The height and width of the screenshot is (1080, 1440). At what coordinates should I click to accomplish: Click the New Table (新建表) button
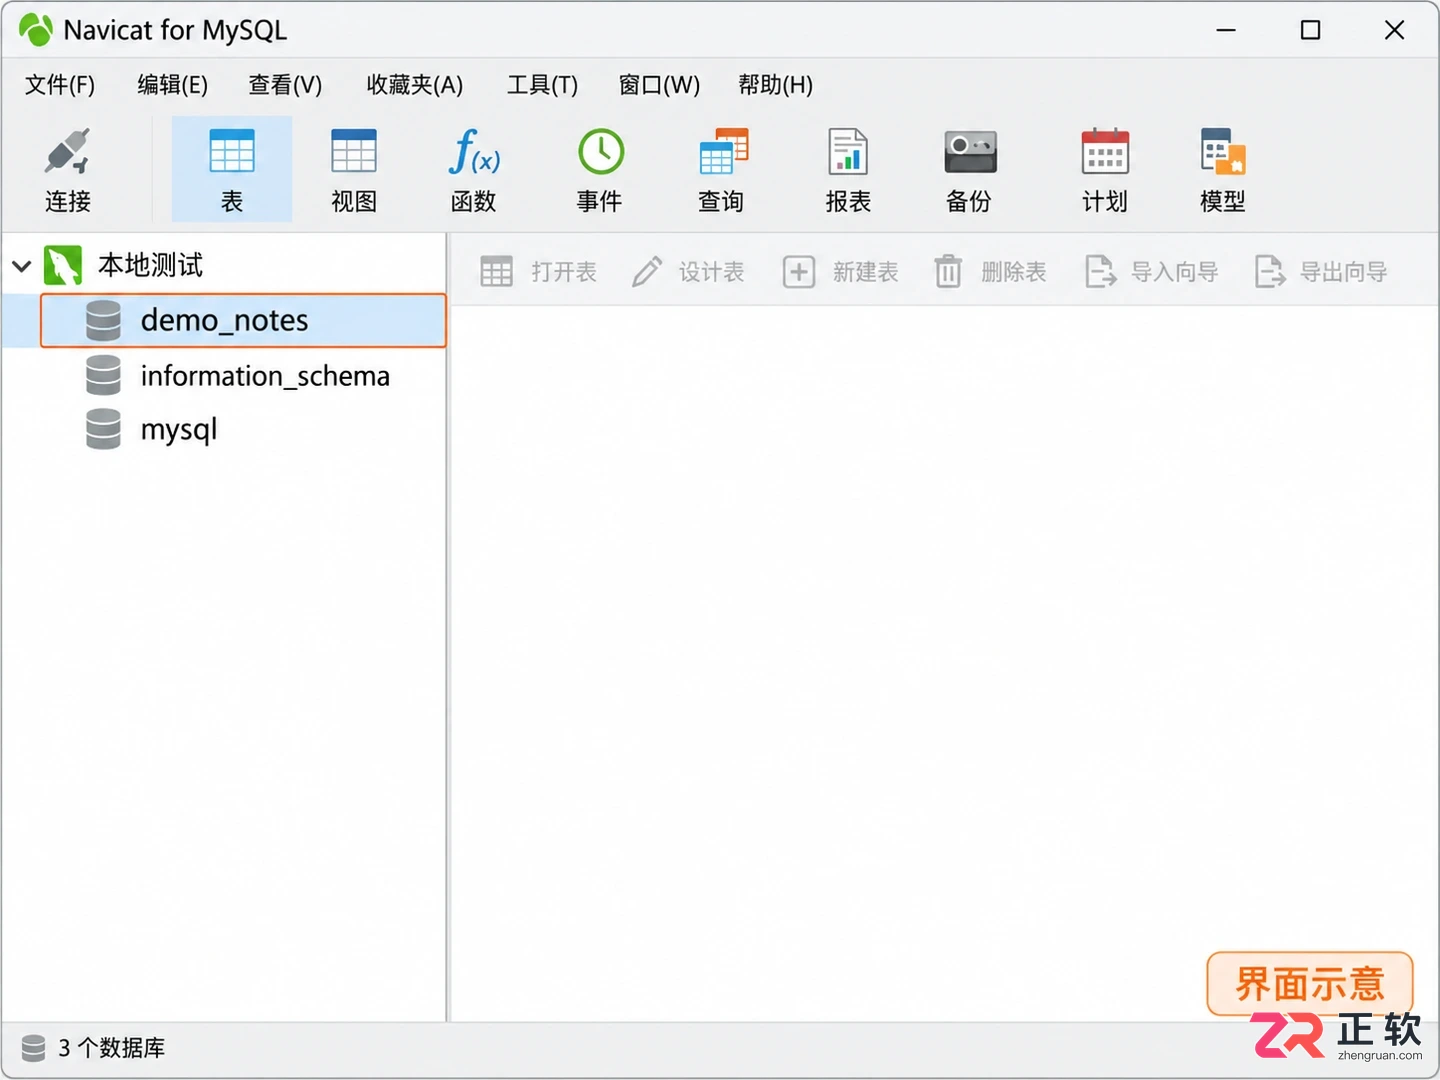[x=840, y=272]
